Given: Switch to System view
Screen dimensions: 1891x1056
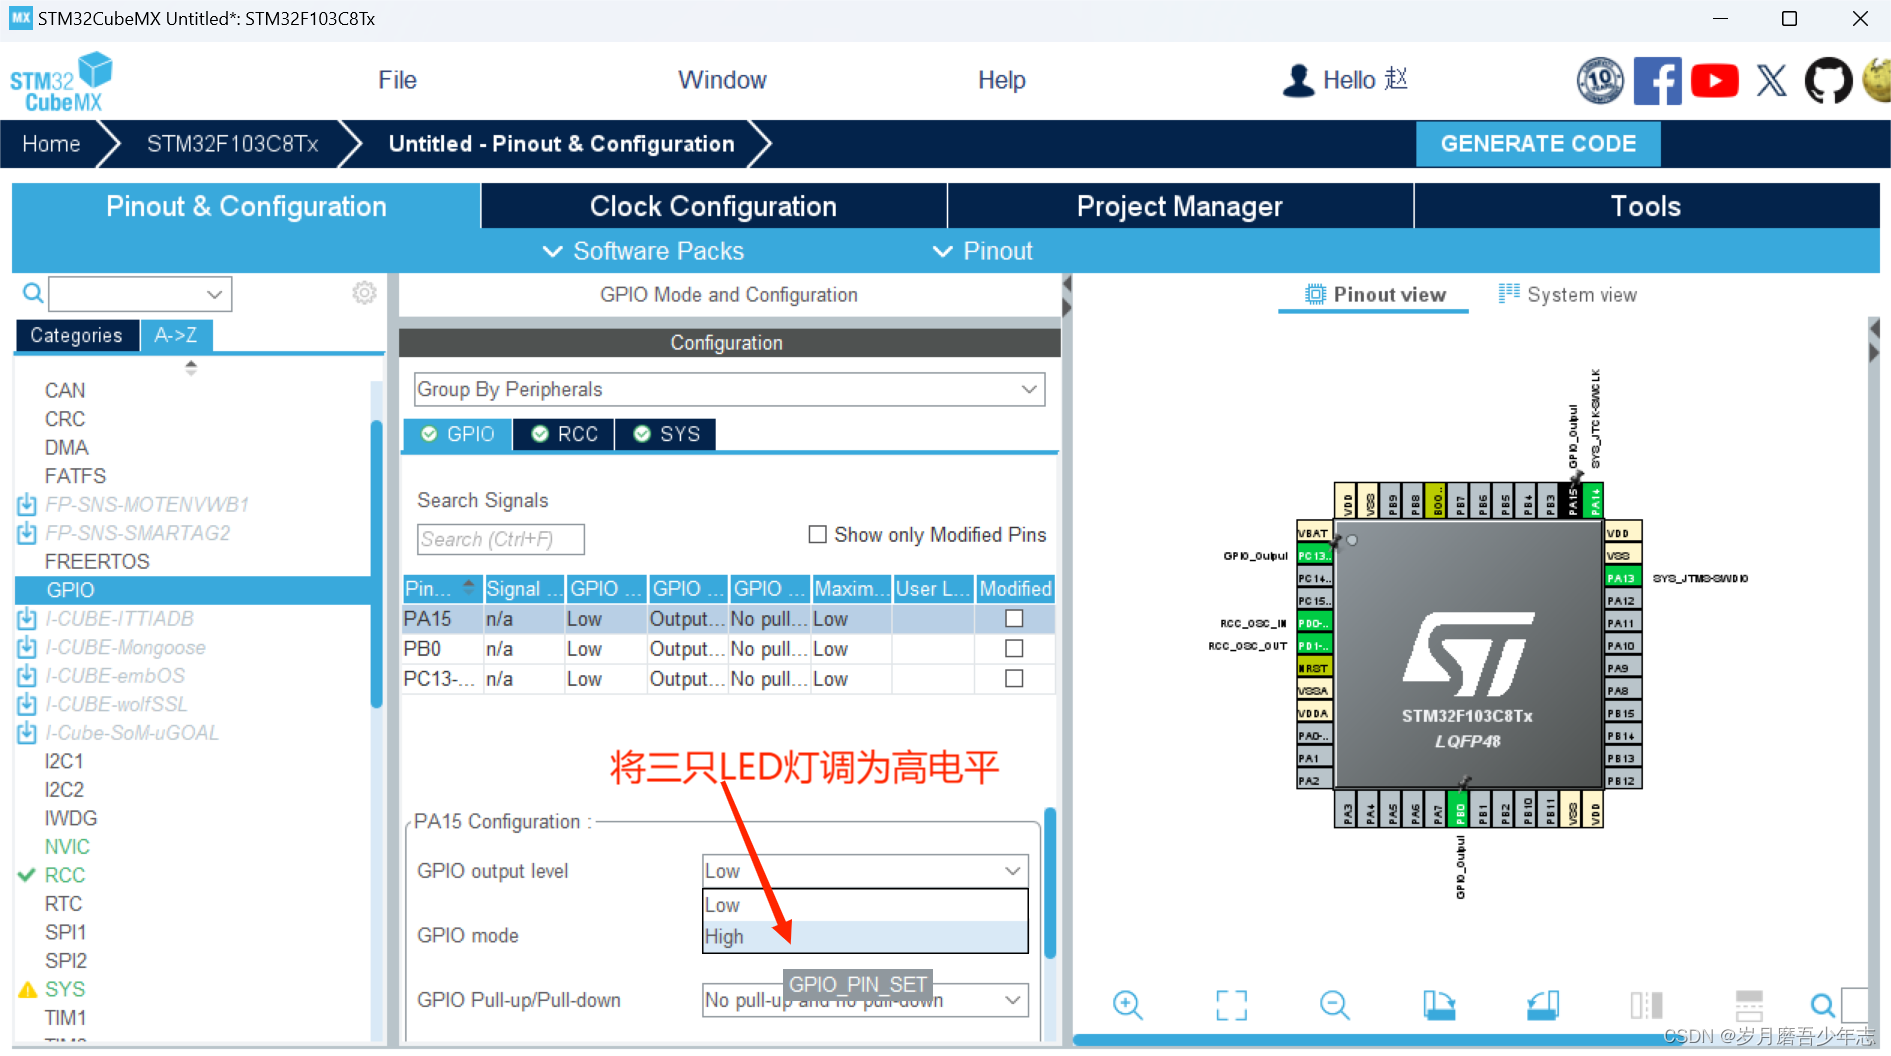Looking at the screenshot, I should (1567, 294).
